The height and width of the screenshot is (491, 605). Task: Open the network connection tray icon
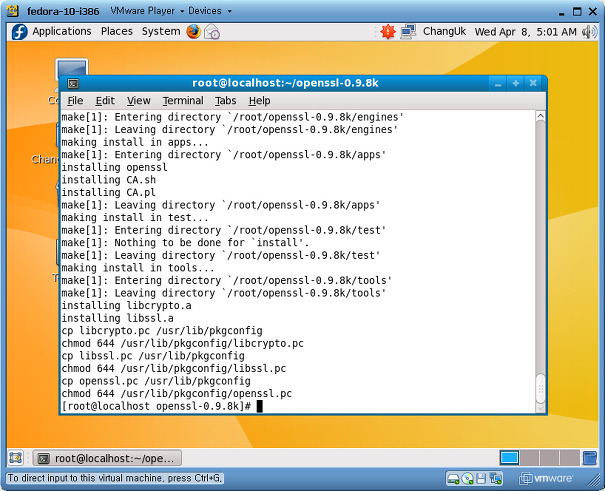pyautogui.click(x=408, y=32)
